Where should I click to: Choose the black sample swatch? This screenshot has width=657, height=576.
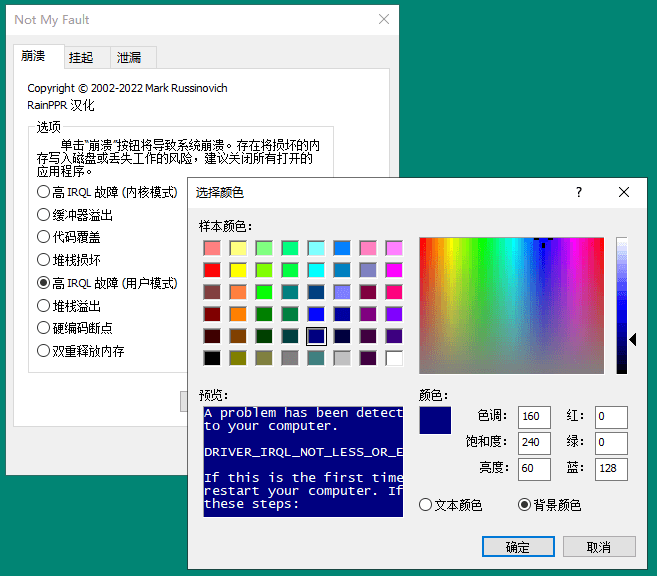211,357
